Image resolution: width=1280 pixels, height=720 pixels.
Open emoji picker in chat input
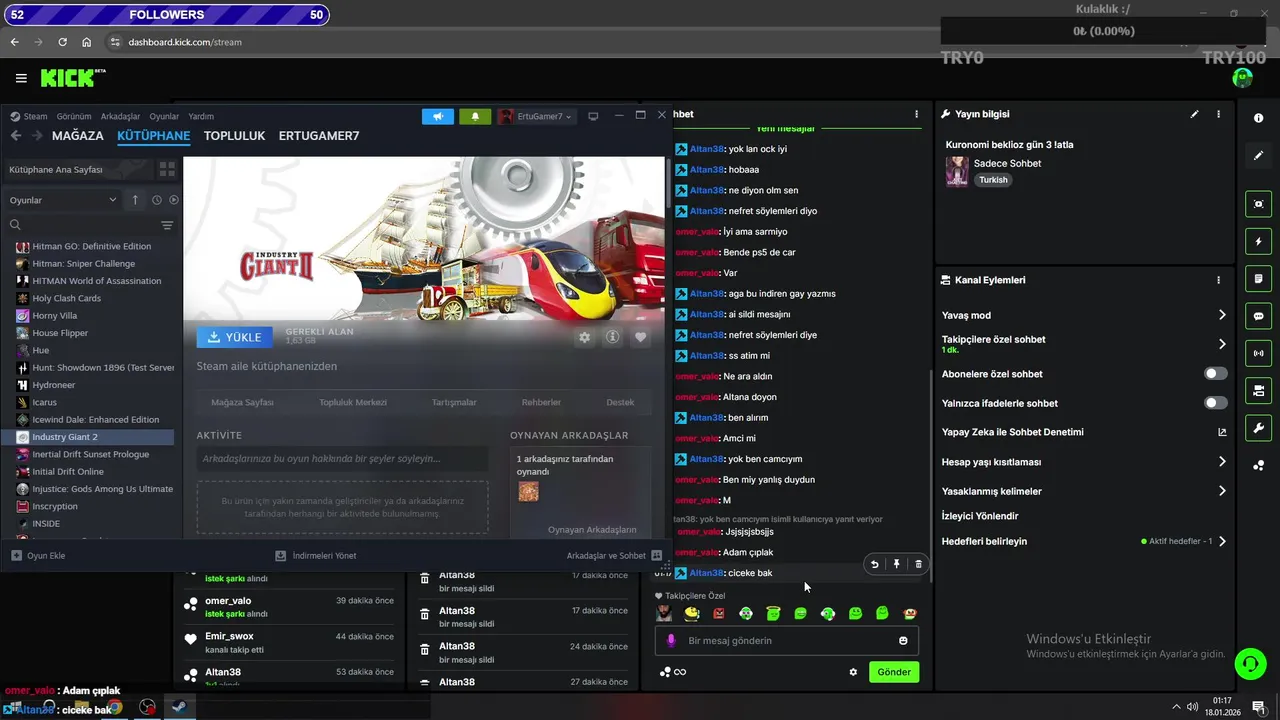point(903,641)
